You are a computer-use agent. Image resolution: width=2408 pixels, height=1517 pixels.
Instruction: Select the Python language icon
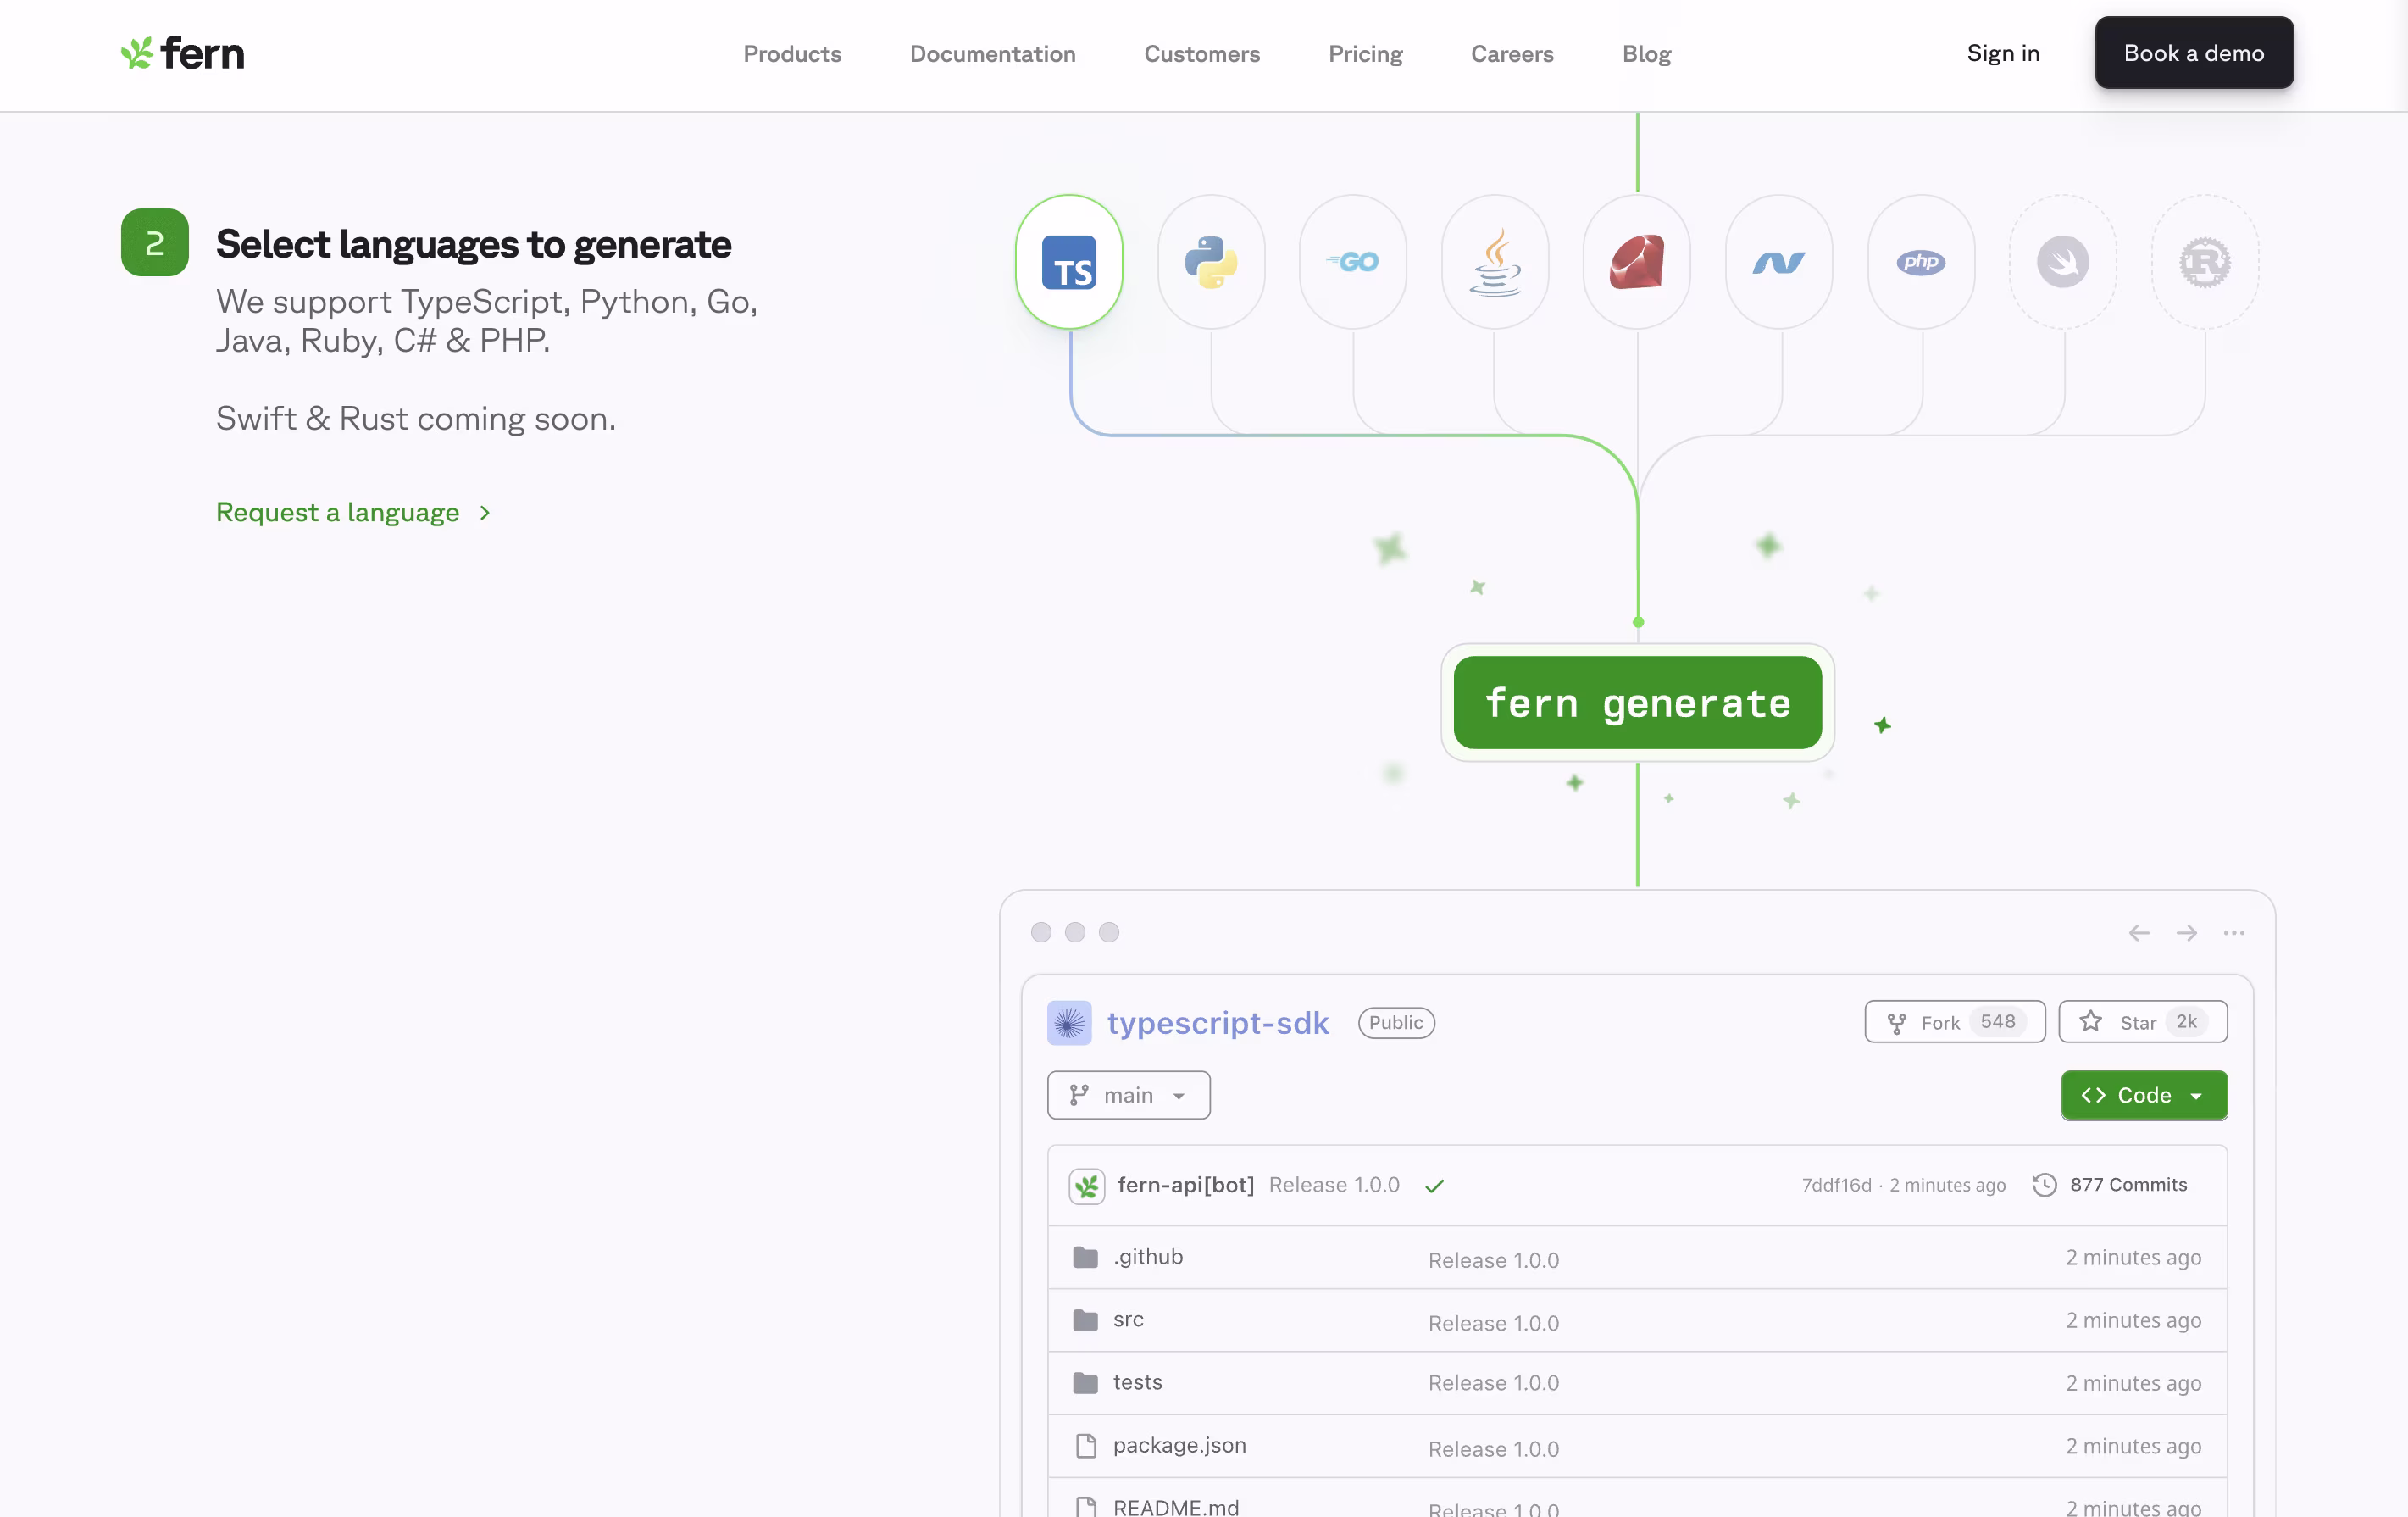pos(1210,262)
